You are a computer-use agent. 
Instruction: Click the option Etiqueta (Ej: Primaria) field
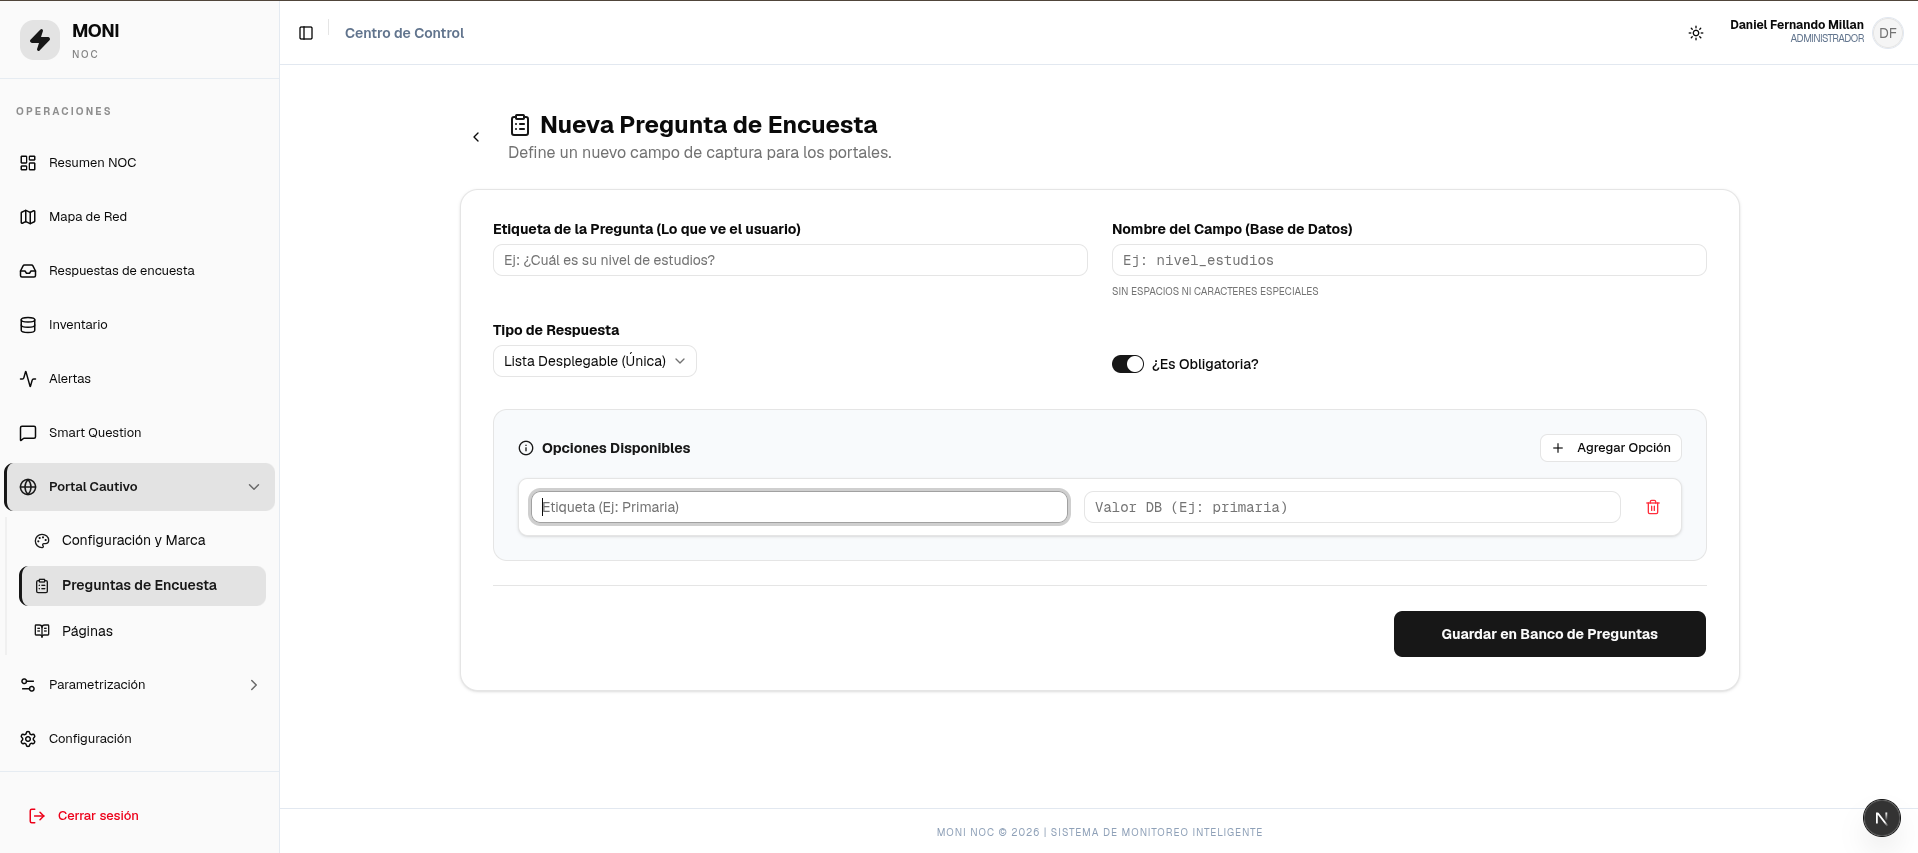click(800, 507)
